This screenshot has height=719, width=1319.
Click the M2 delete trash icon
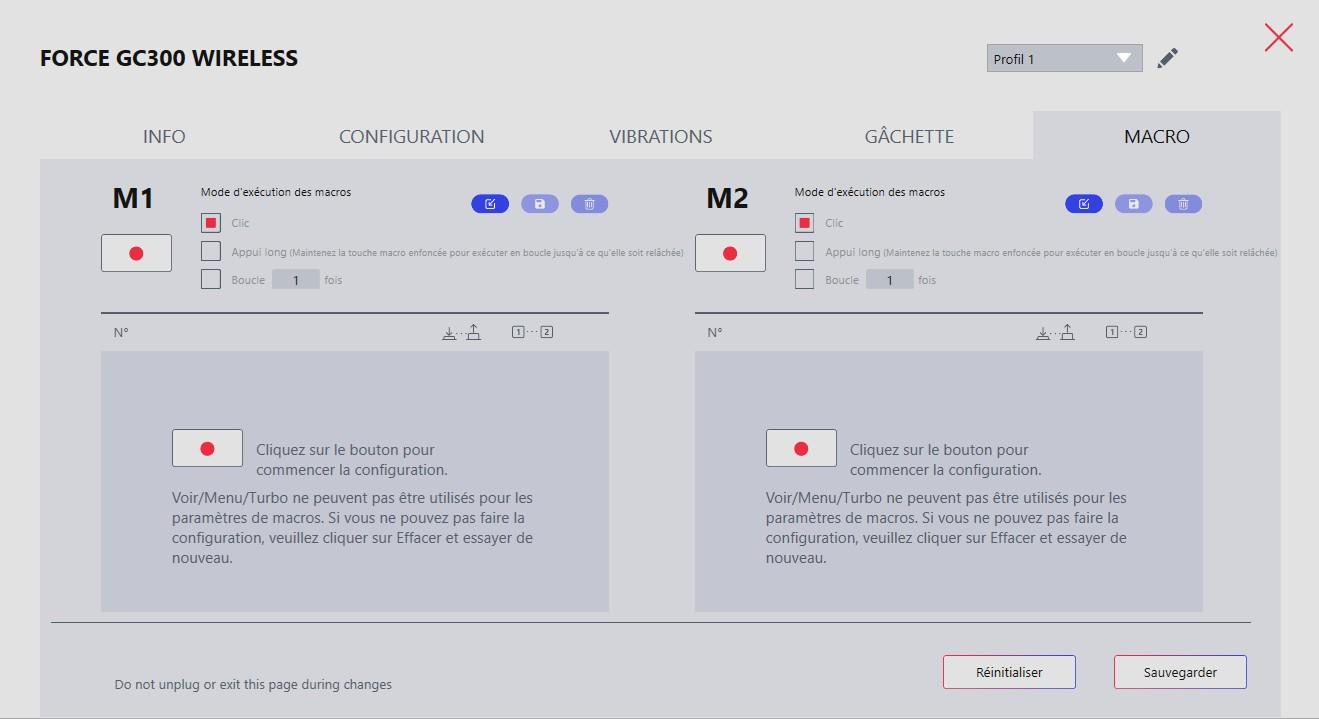(x=1183, y=204)
